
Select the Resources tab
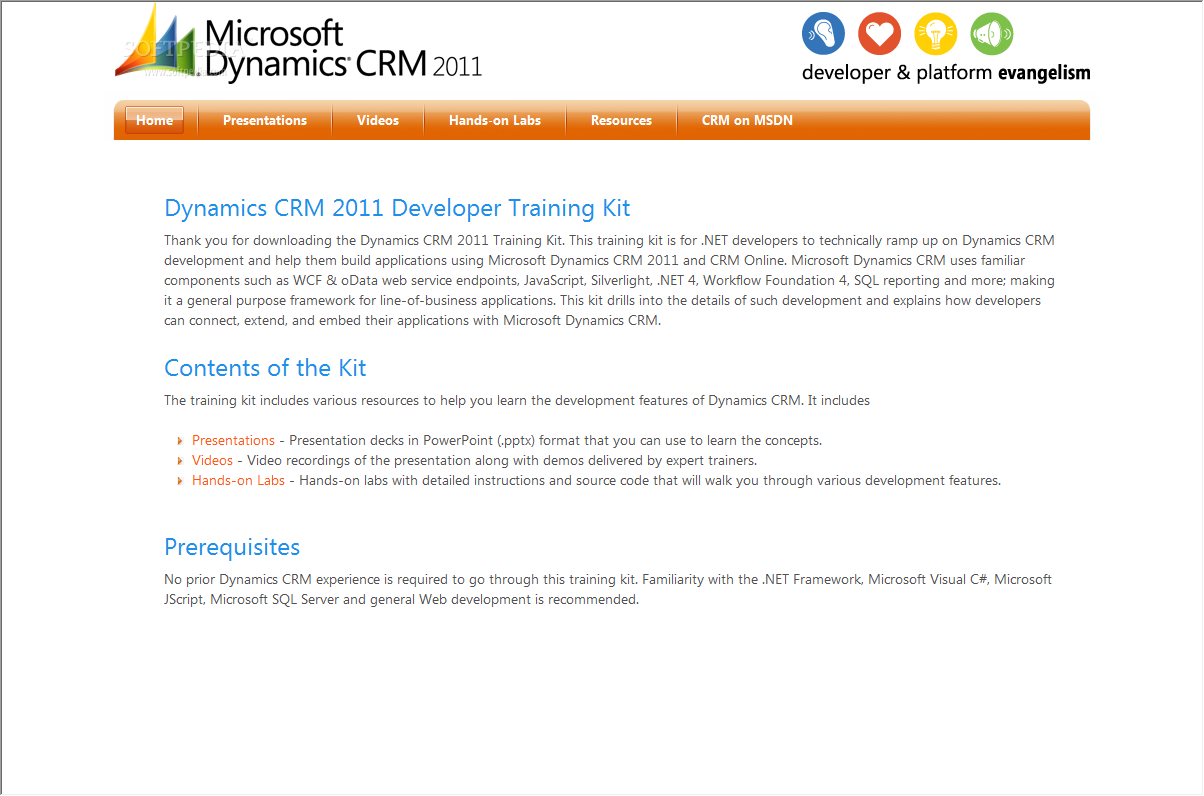click(x=621, y=120)
